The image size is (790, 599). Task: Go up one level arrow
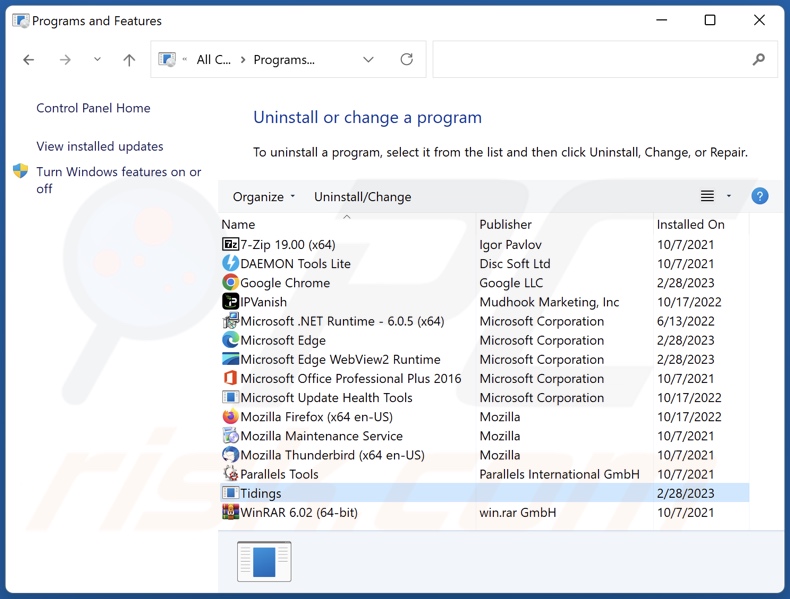click(x=129, y=60)
